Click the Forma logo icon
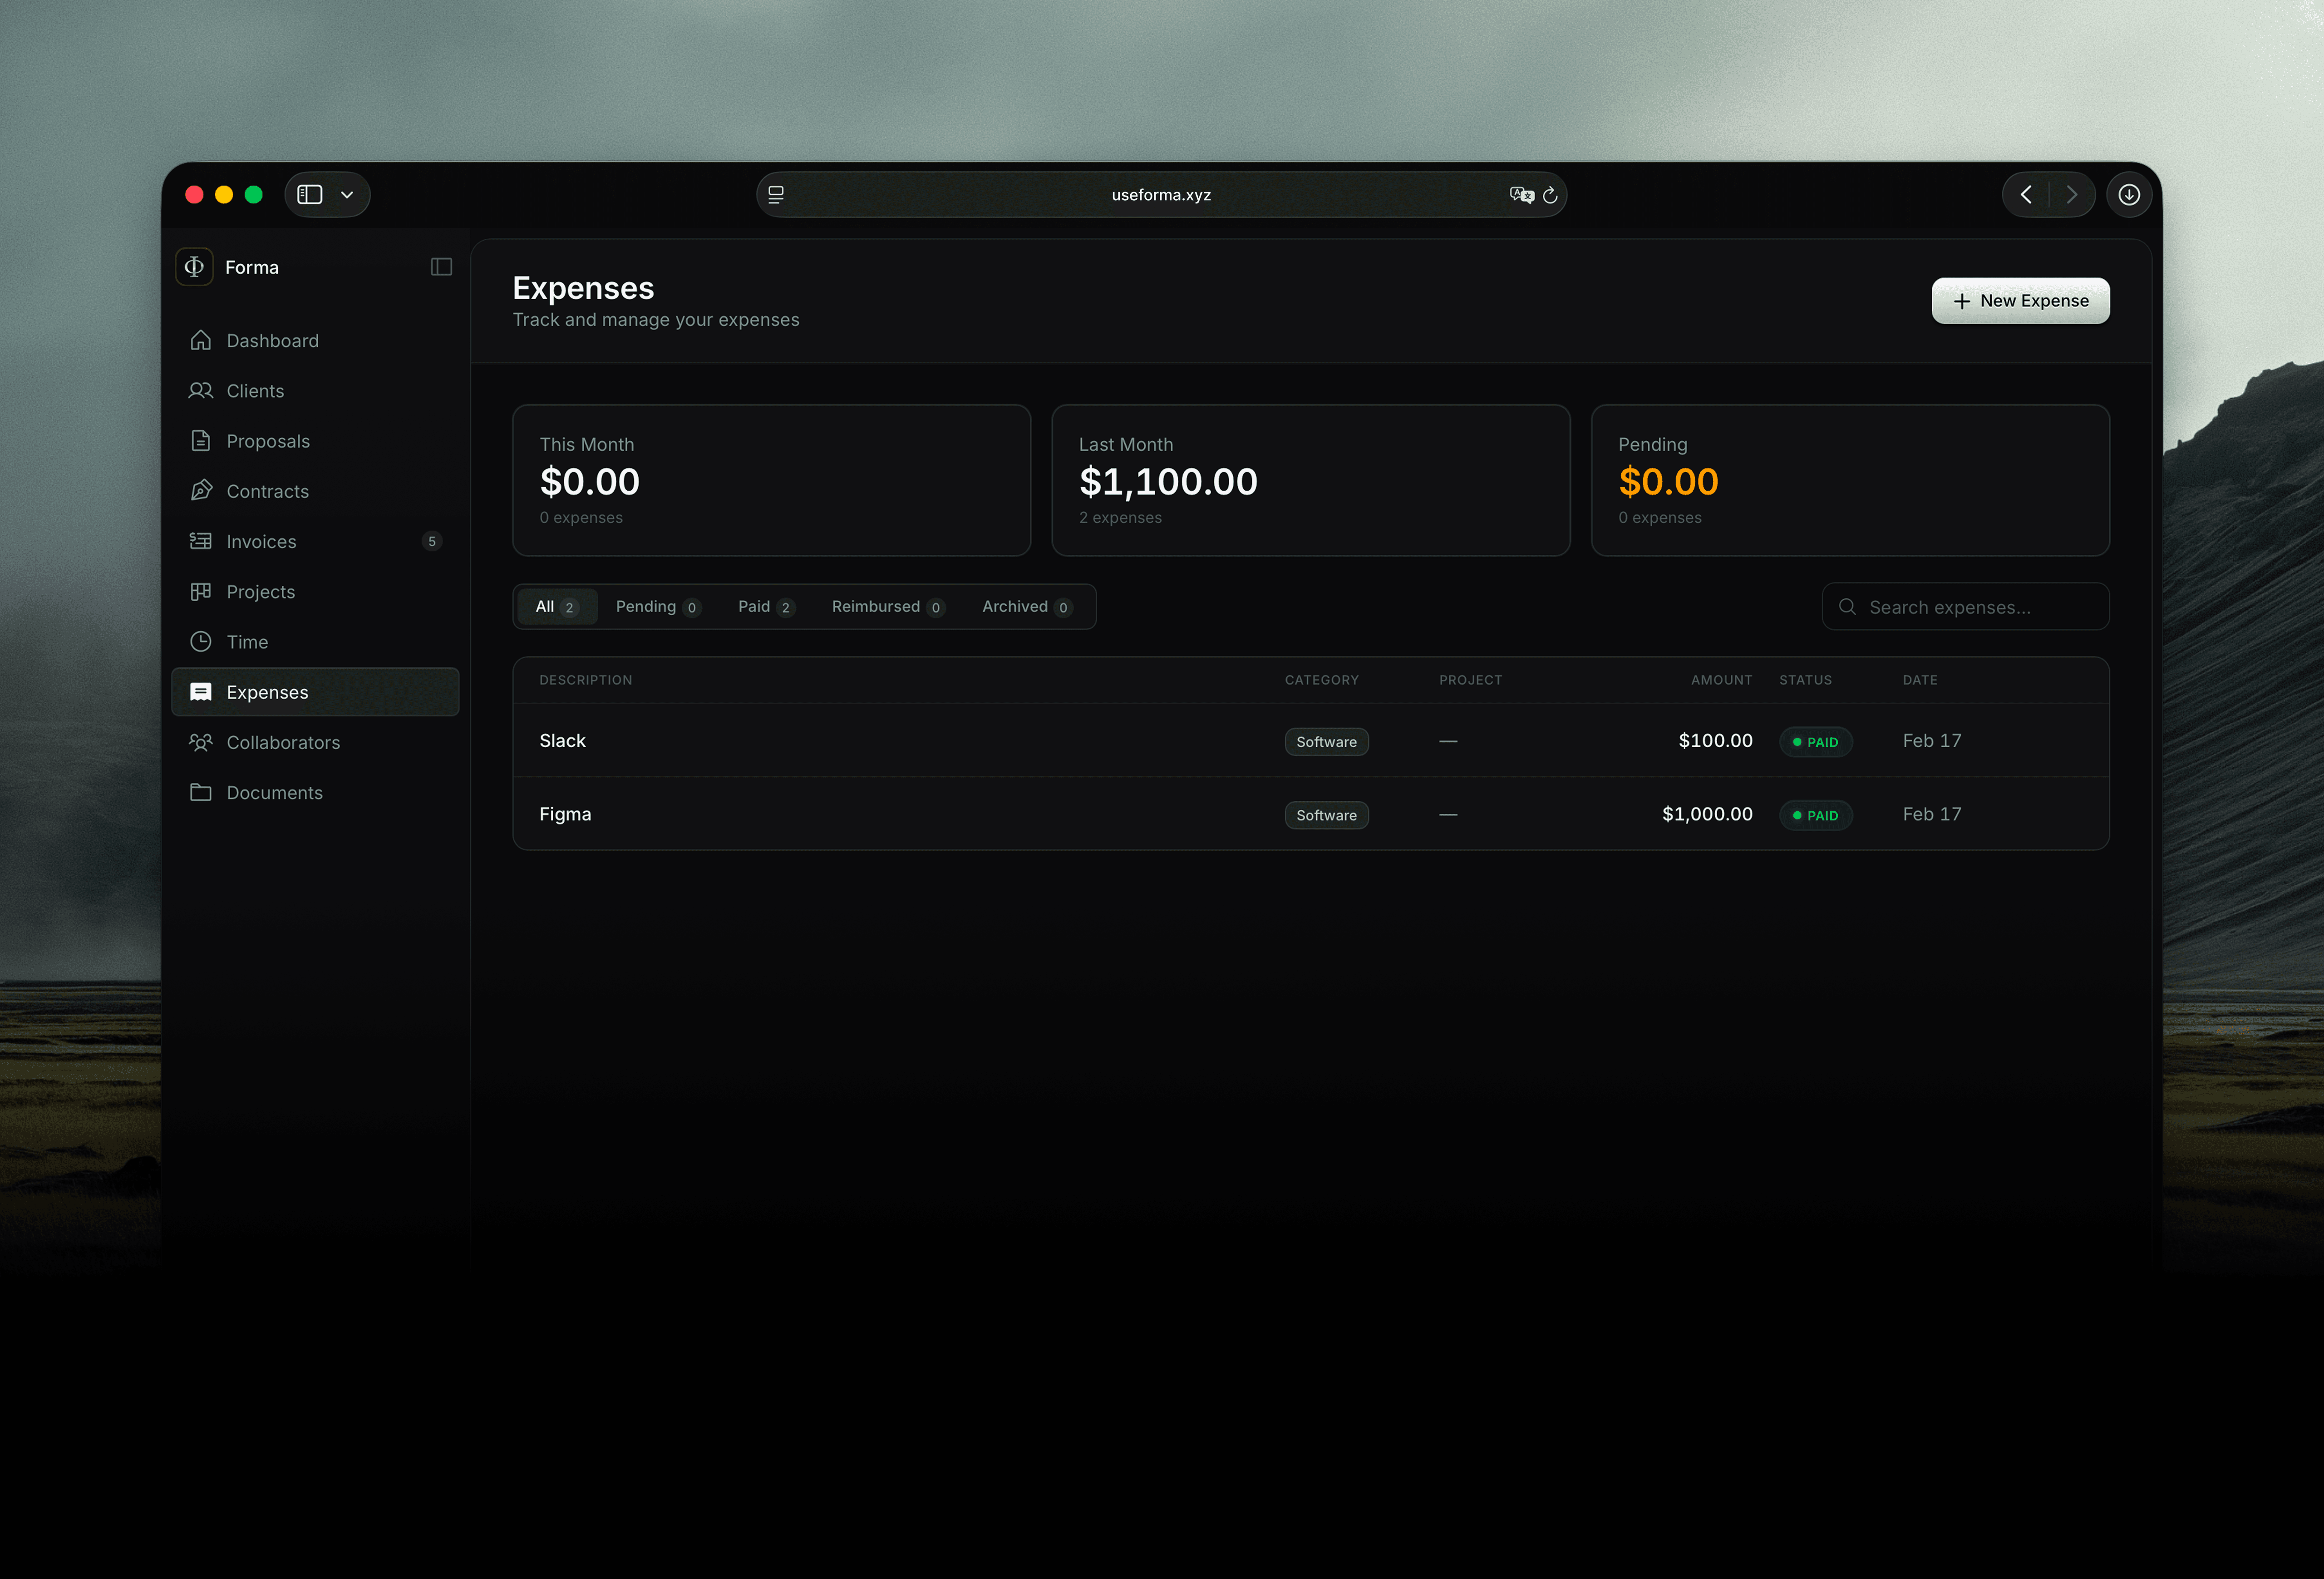This screenshot has height=1579, width=2324. point(194,267)
